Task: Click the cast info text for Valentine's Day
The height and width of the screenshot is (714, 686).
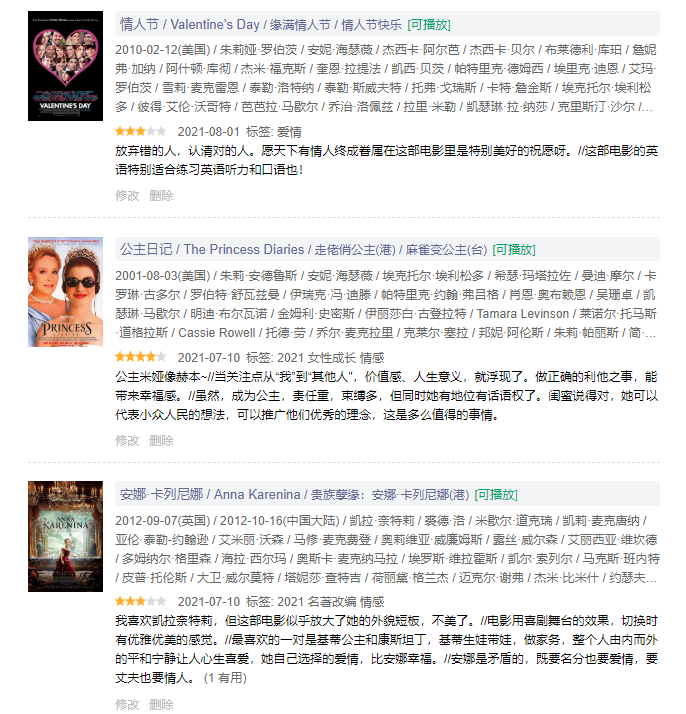Action: tap(386, 78)
